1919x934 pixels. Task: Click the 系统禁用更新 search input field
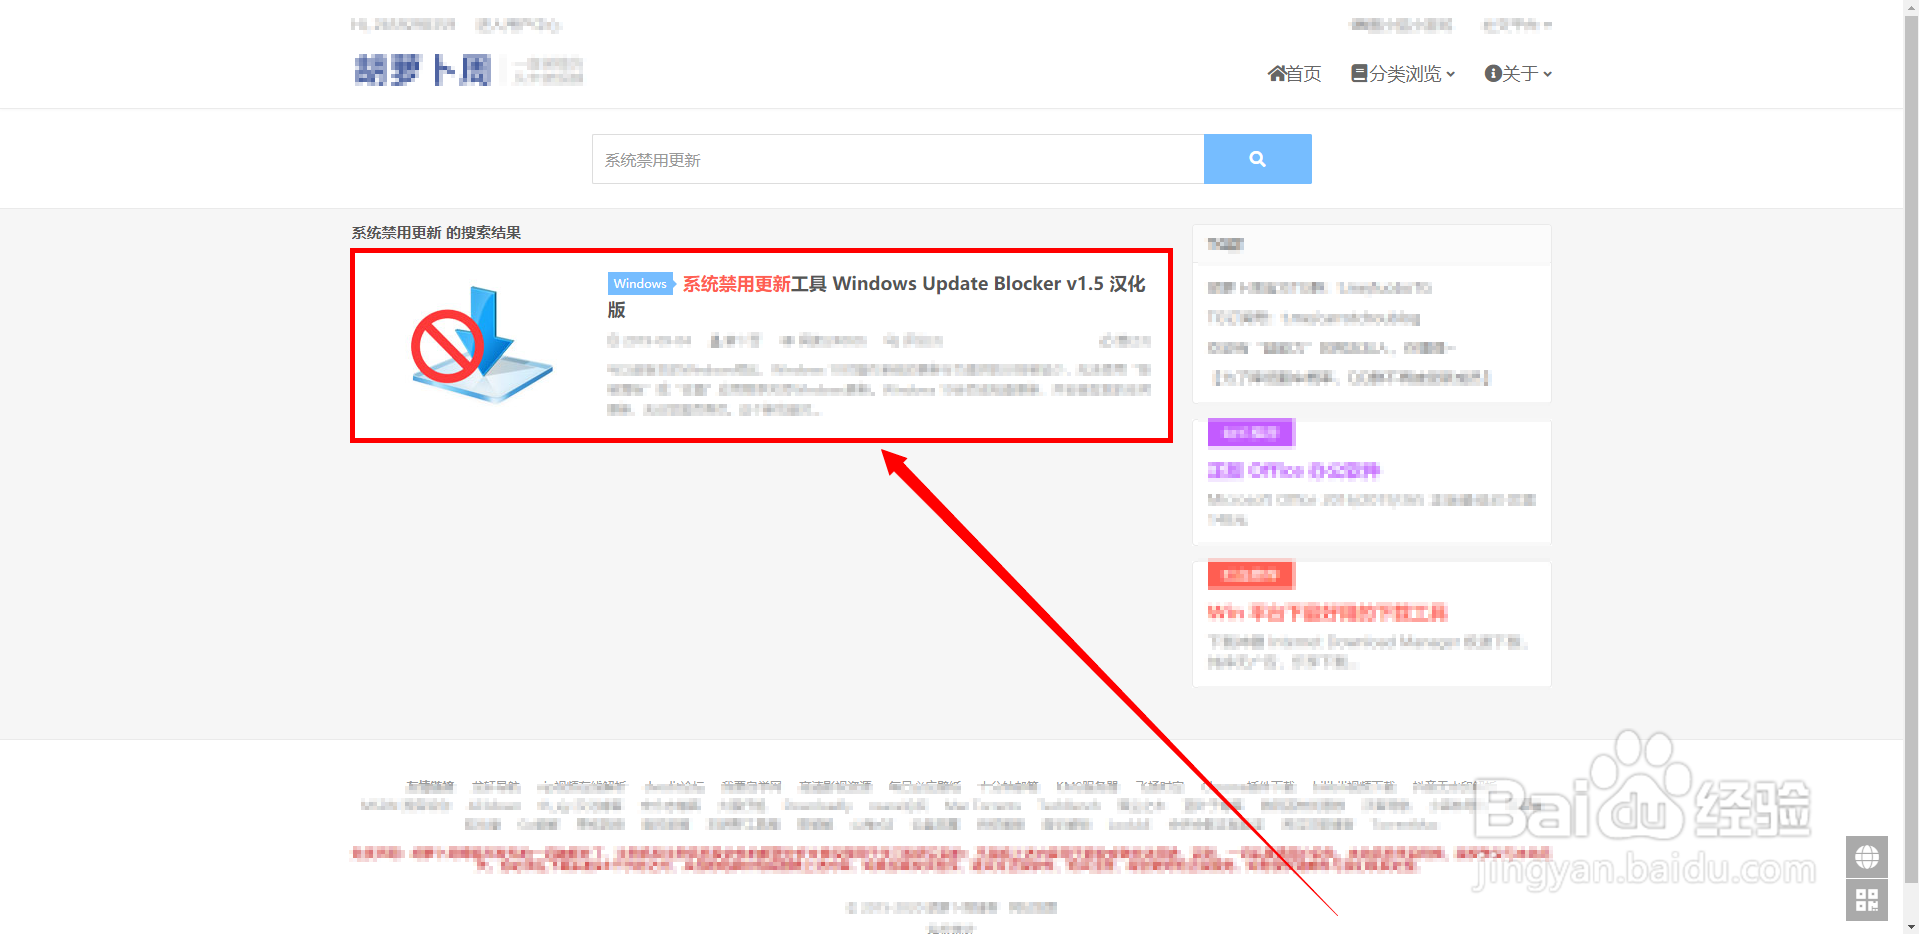[x=898, y=159]
